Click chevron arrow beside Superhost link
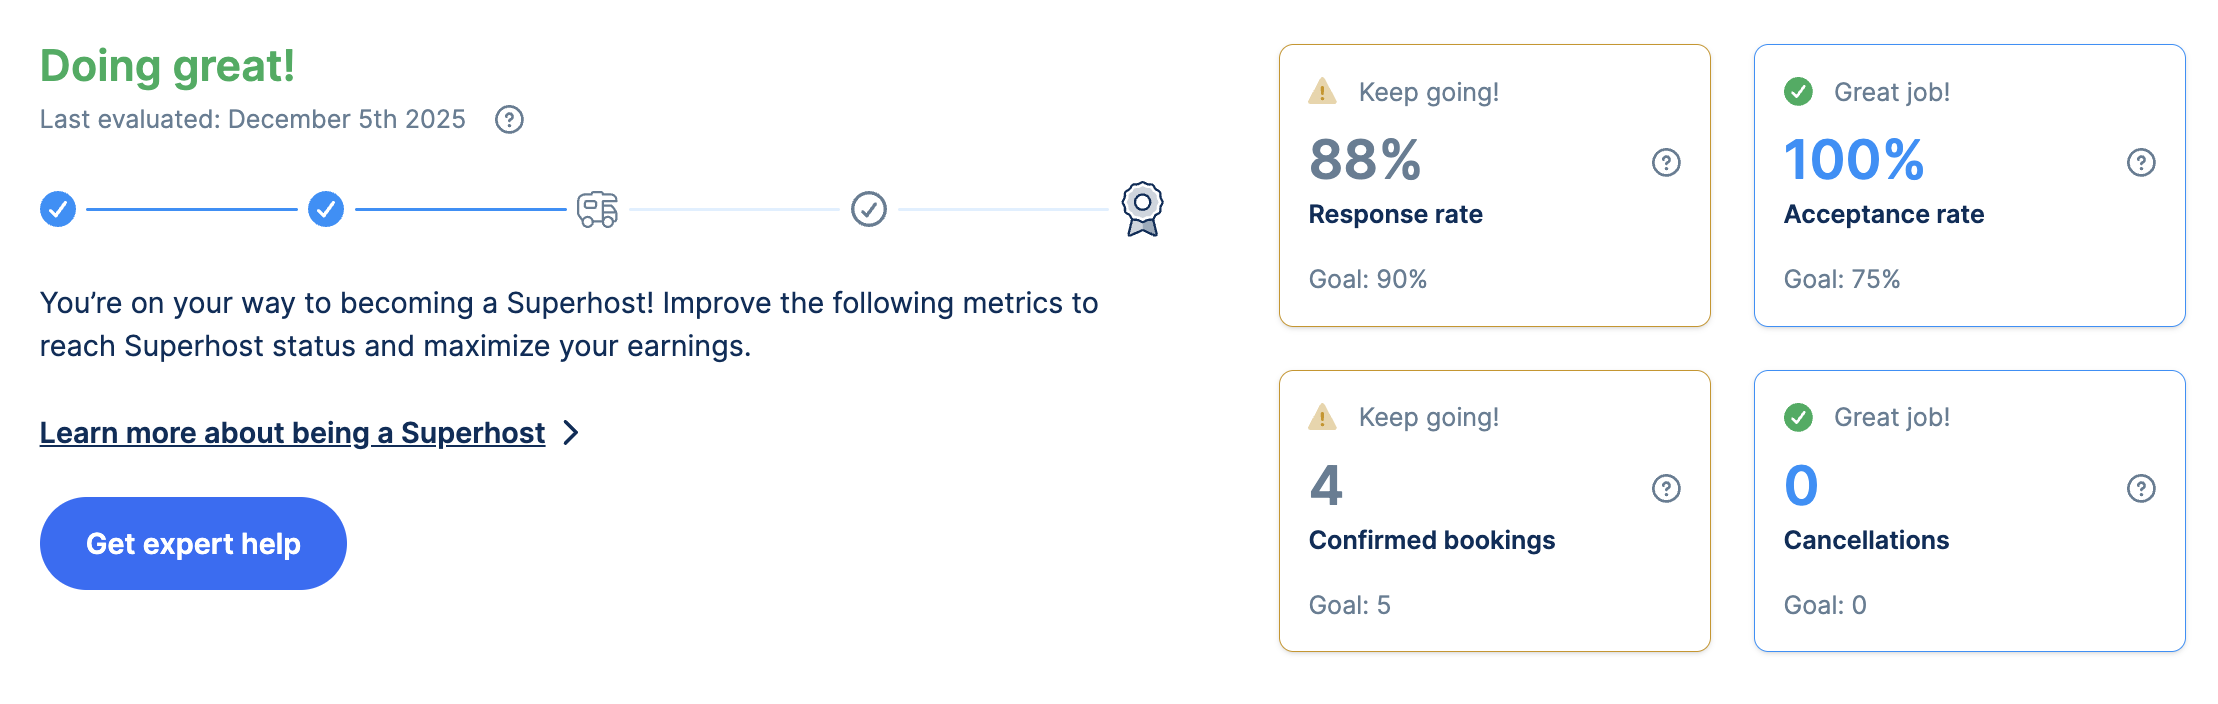The height and width of the screenshot is (704, 2218). [571, 433]
